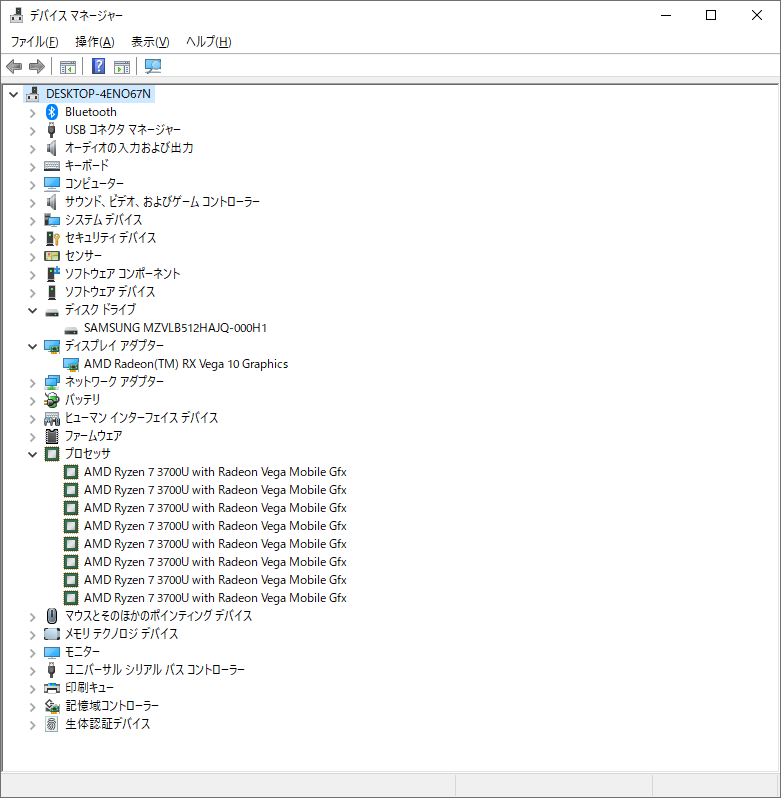Click the blue Help question mark icon

98,66
